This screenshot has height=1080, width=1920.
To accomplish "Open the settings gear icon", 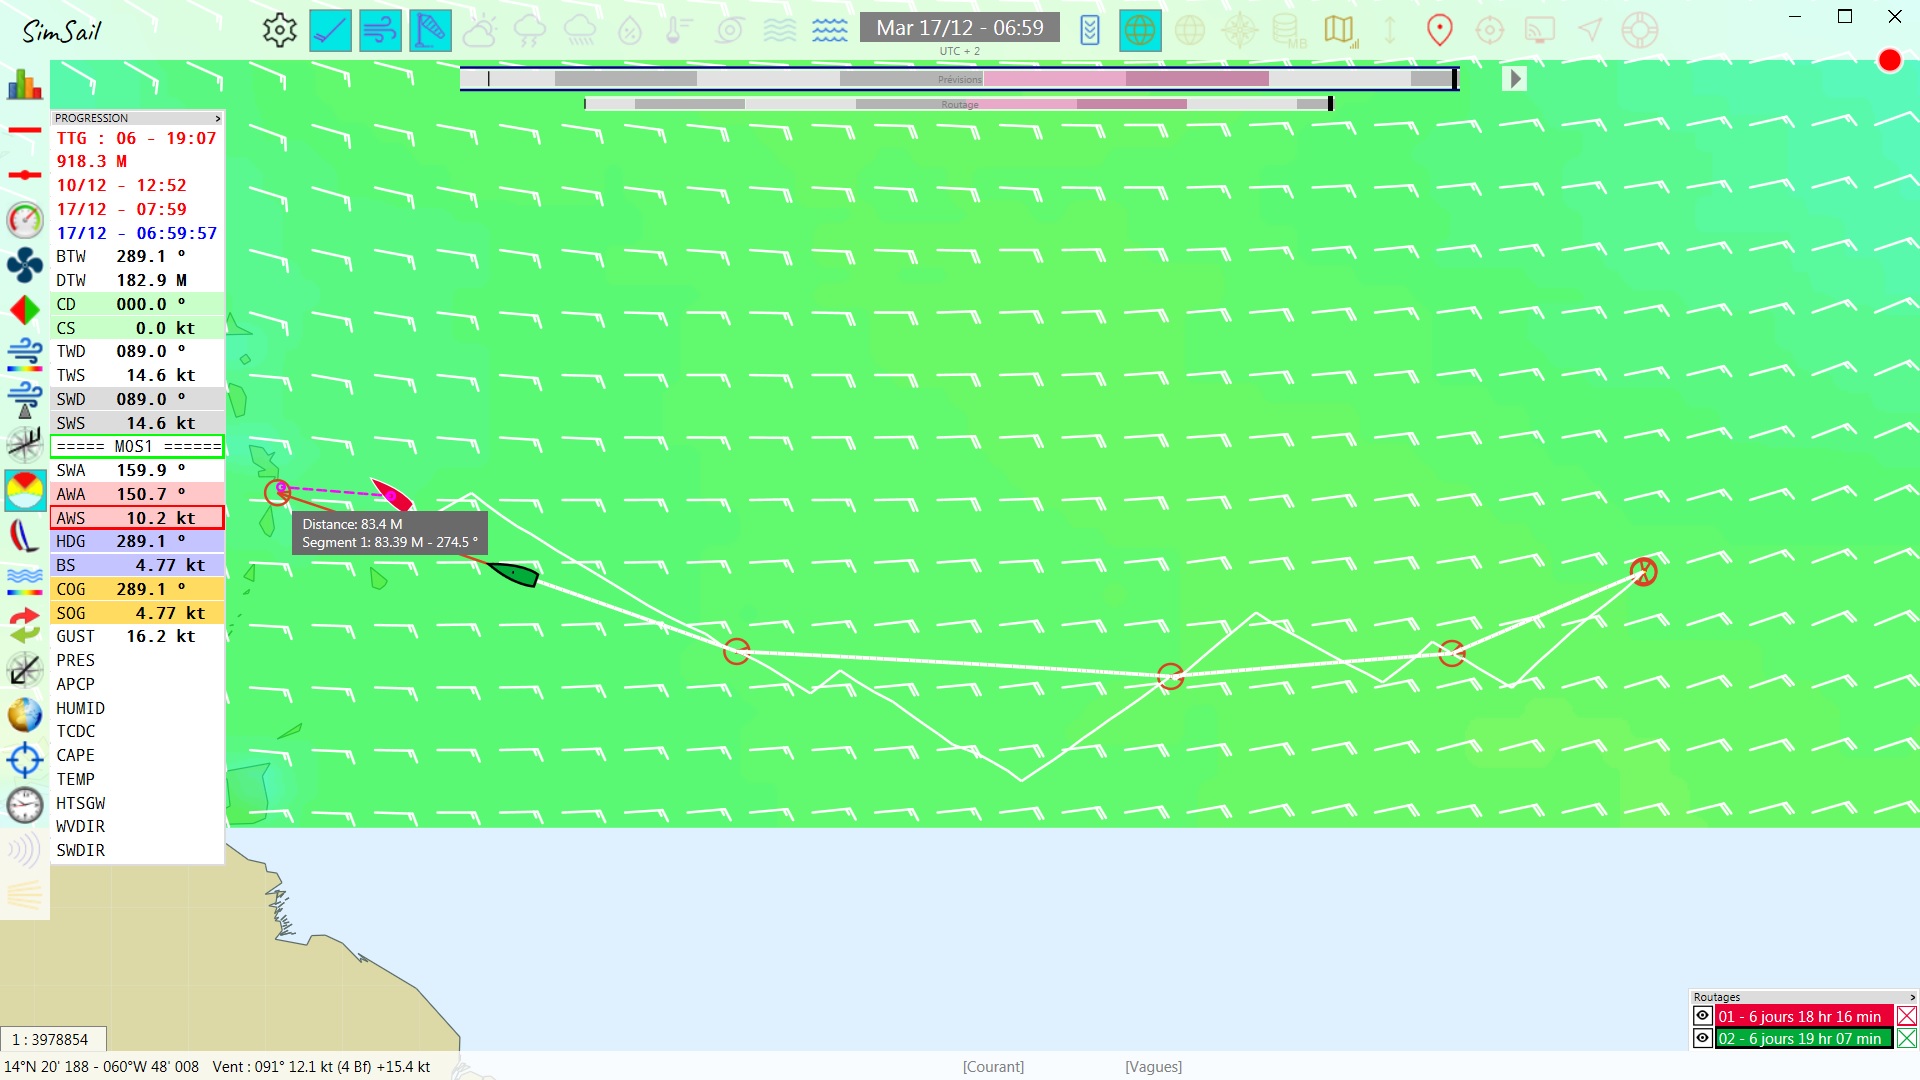I will coord(280,30).
